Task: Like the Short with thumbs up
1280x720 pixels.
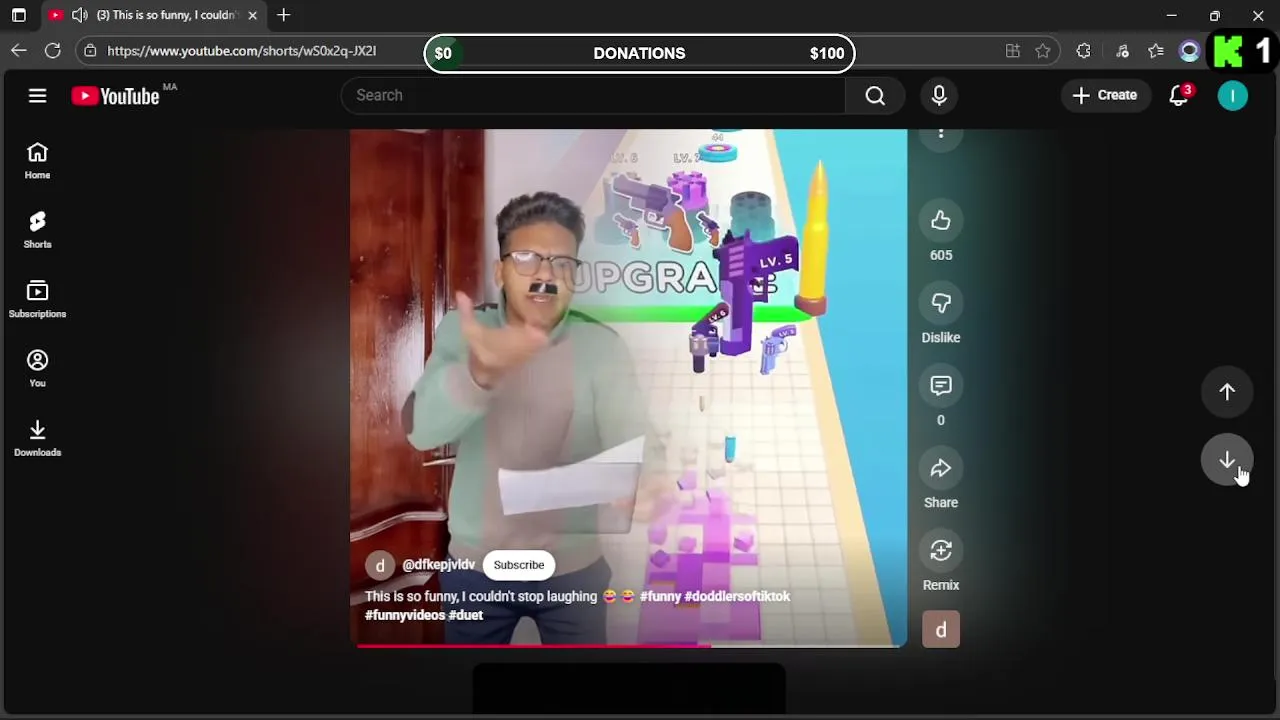Action: 941,220
